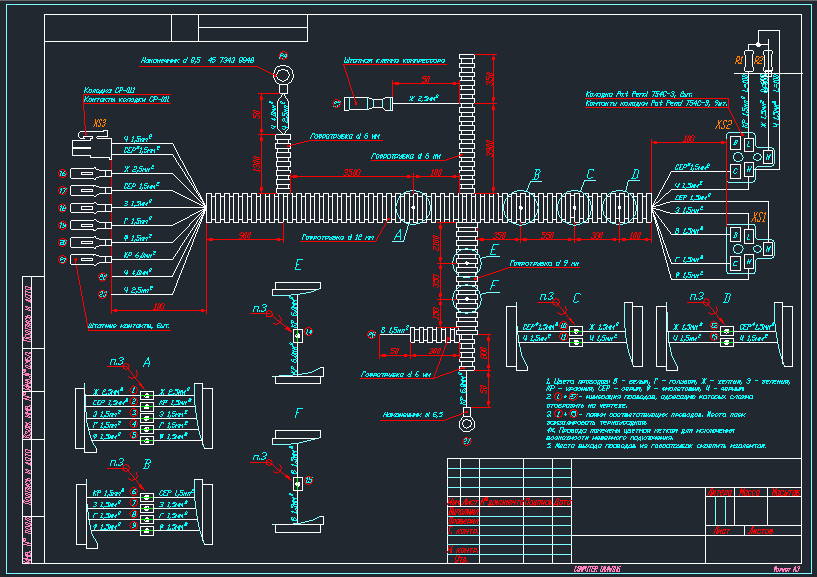Image resolution: width=817 pixels, height=577 pixels.
Task: Select the 'Гофротрубка d 12 мм' label
Action: (x=336, y=238)
